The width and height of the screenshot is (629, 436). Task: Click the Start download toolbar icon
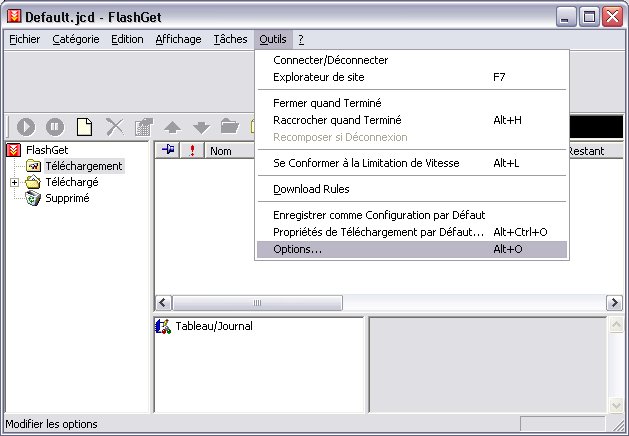[x=26, y=127]
